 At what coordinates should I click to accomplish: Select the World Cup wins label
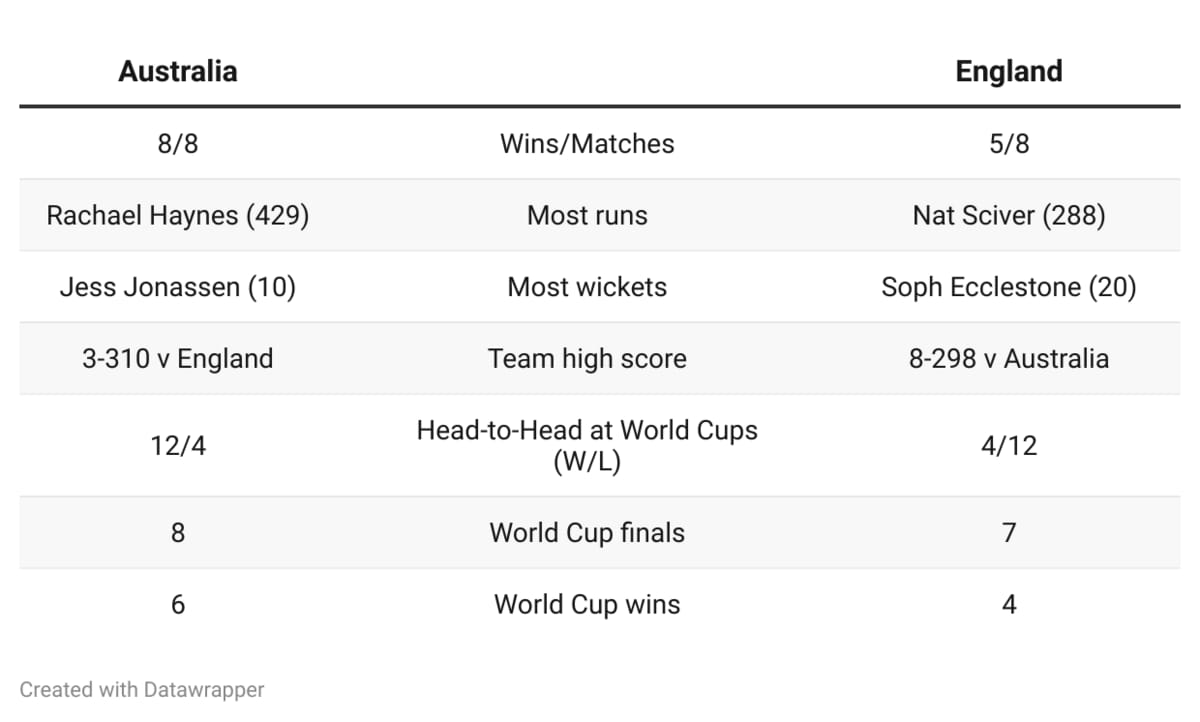click(587, 605)
